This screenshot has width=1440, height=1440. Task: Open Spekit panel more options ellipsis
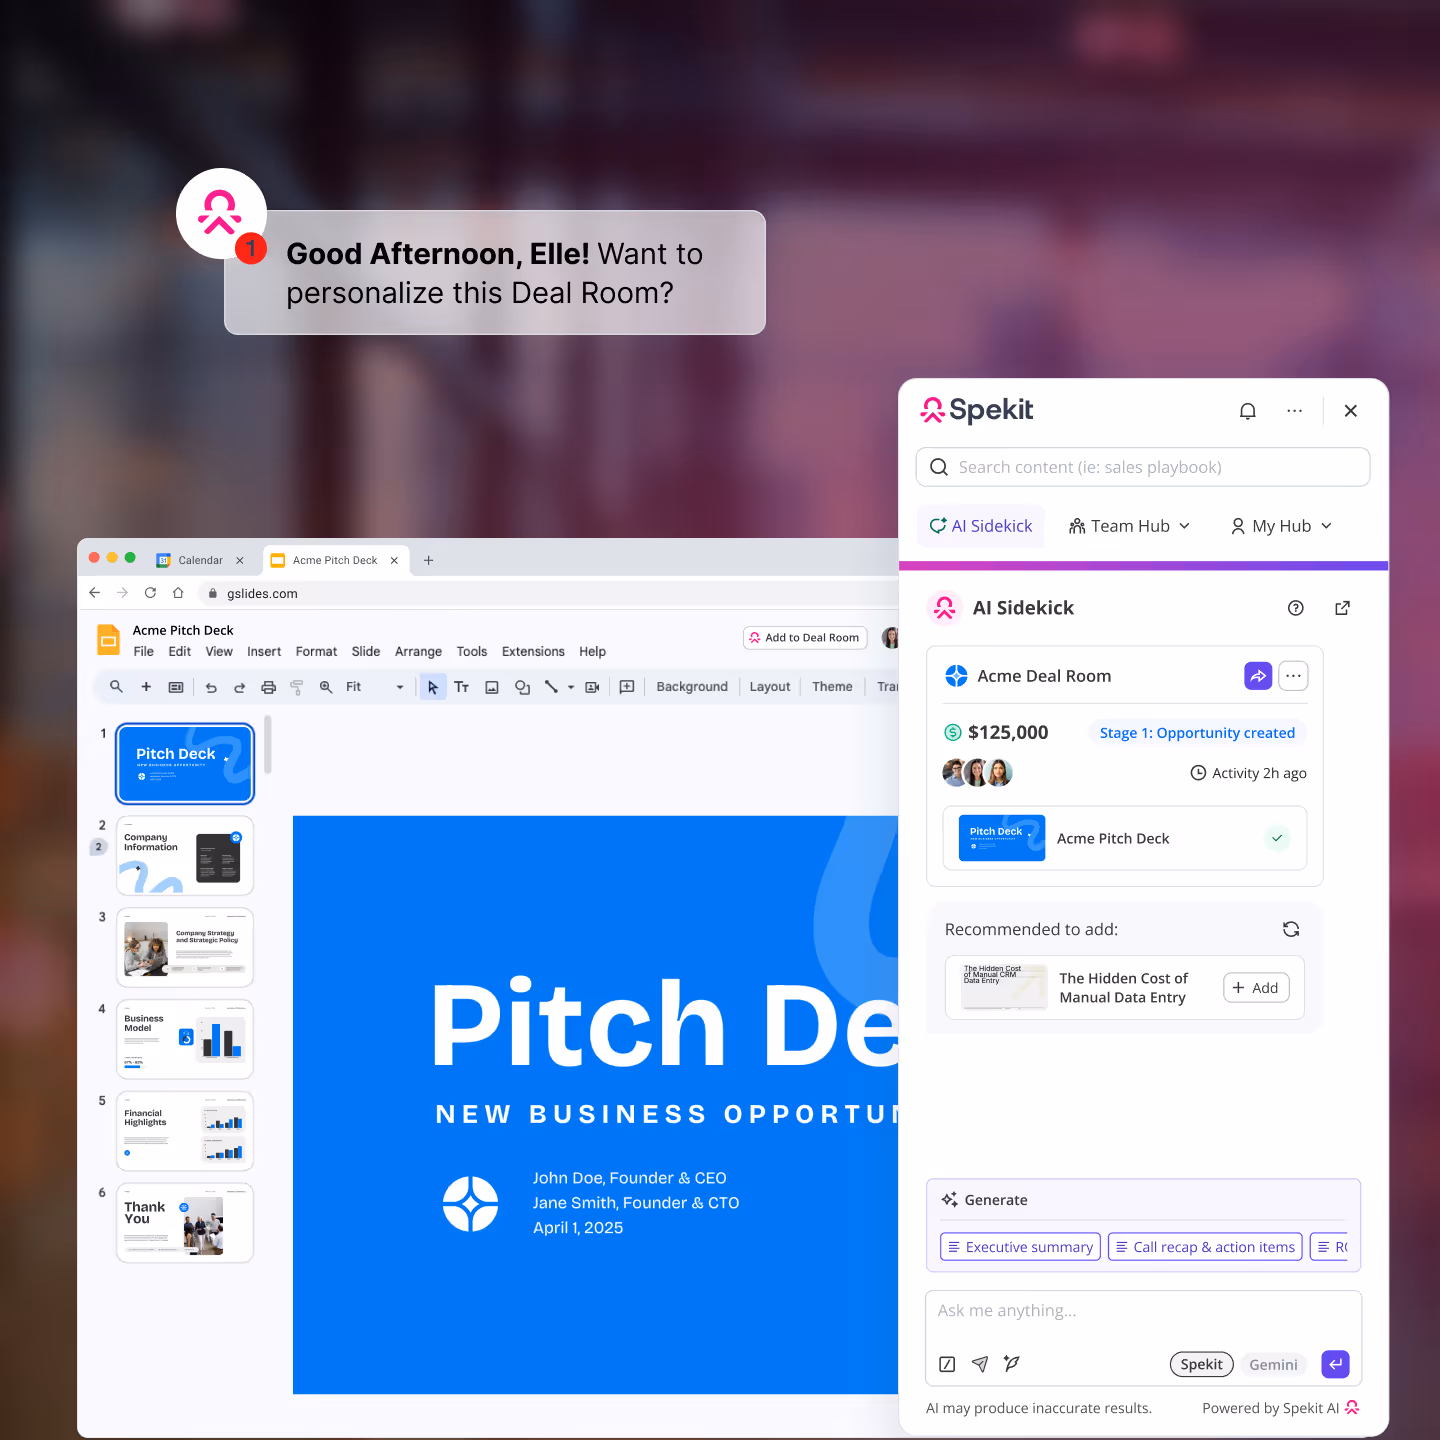click(x=1294, y=411)
